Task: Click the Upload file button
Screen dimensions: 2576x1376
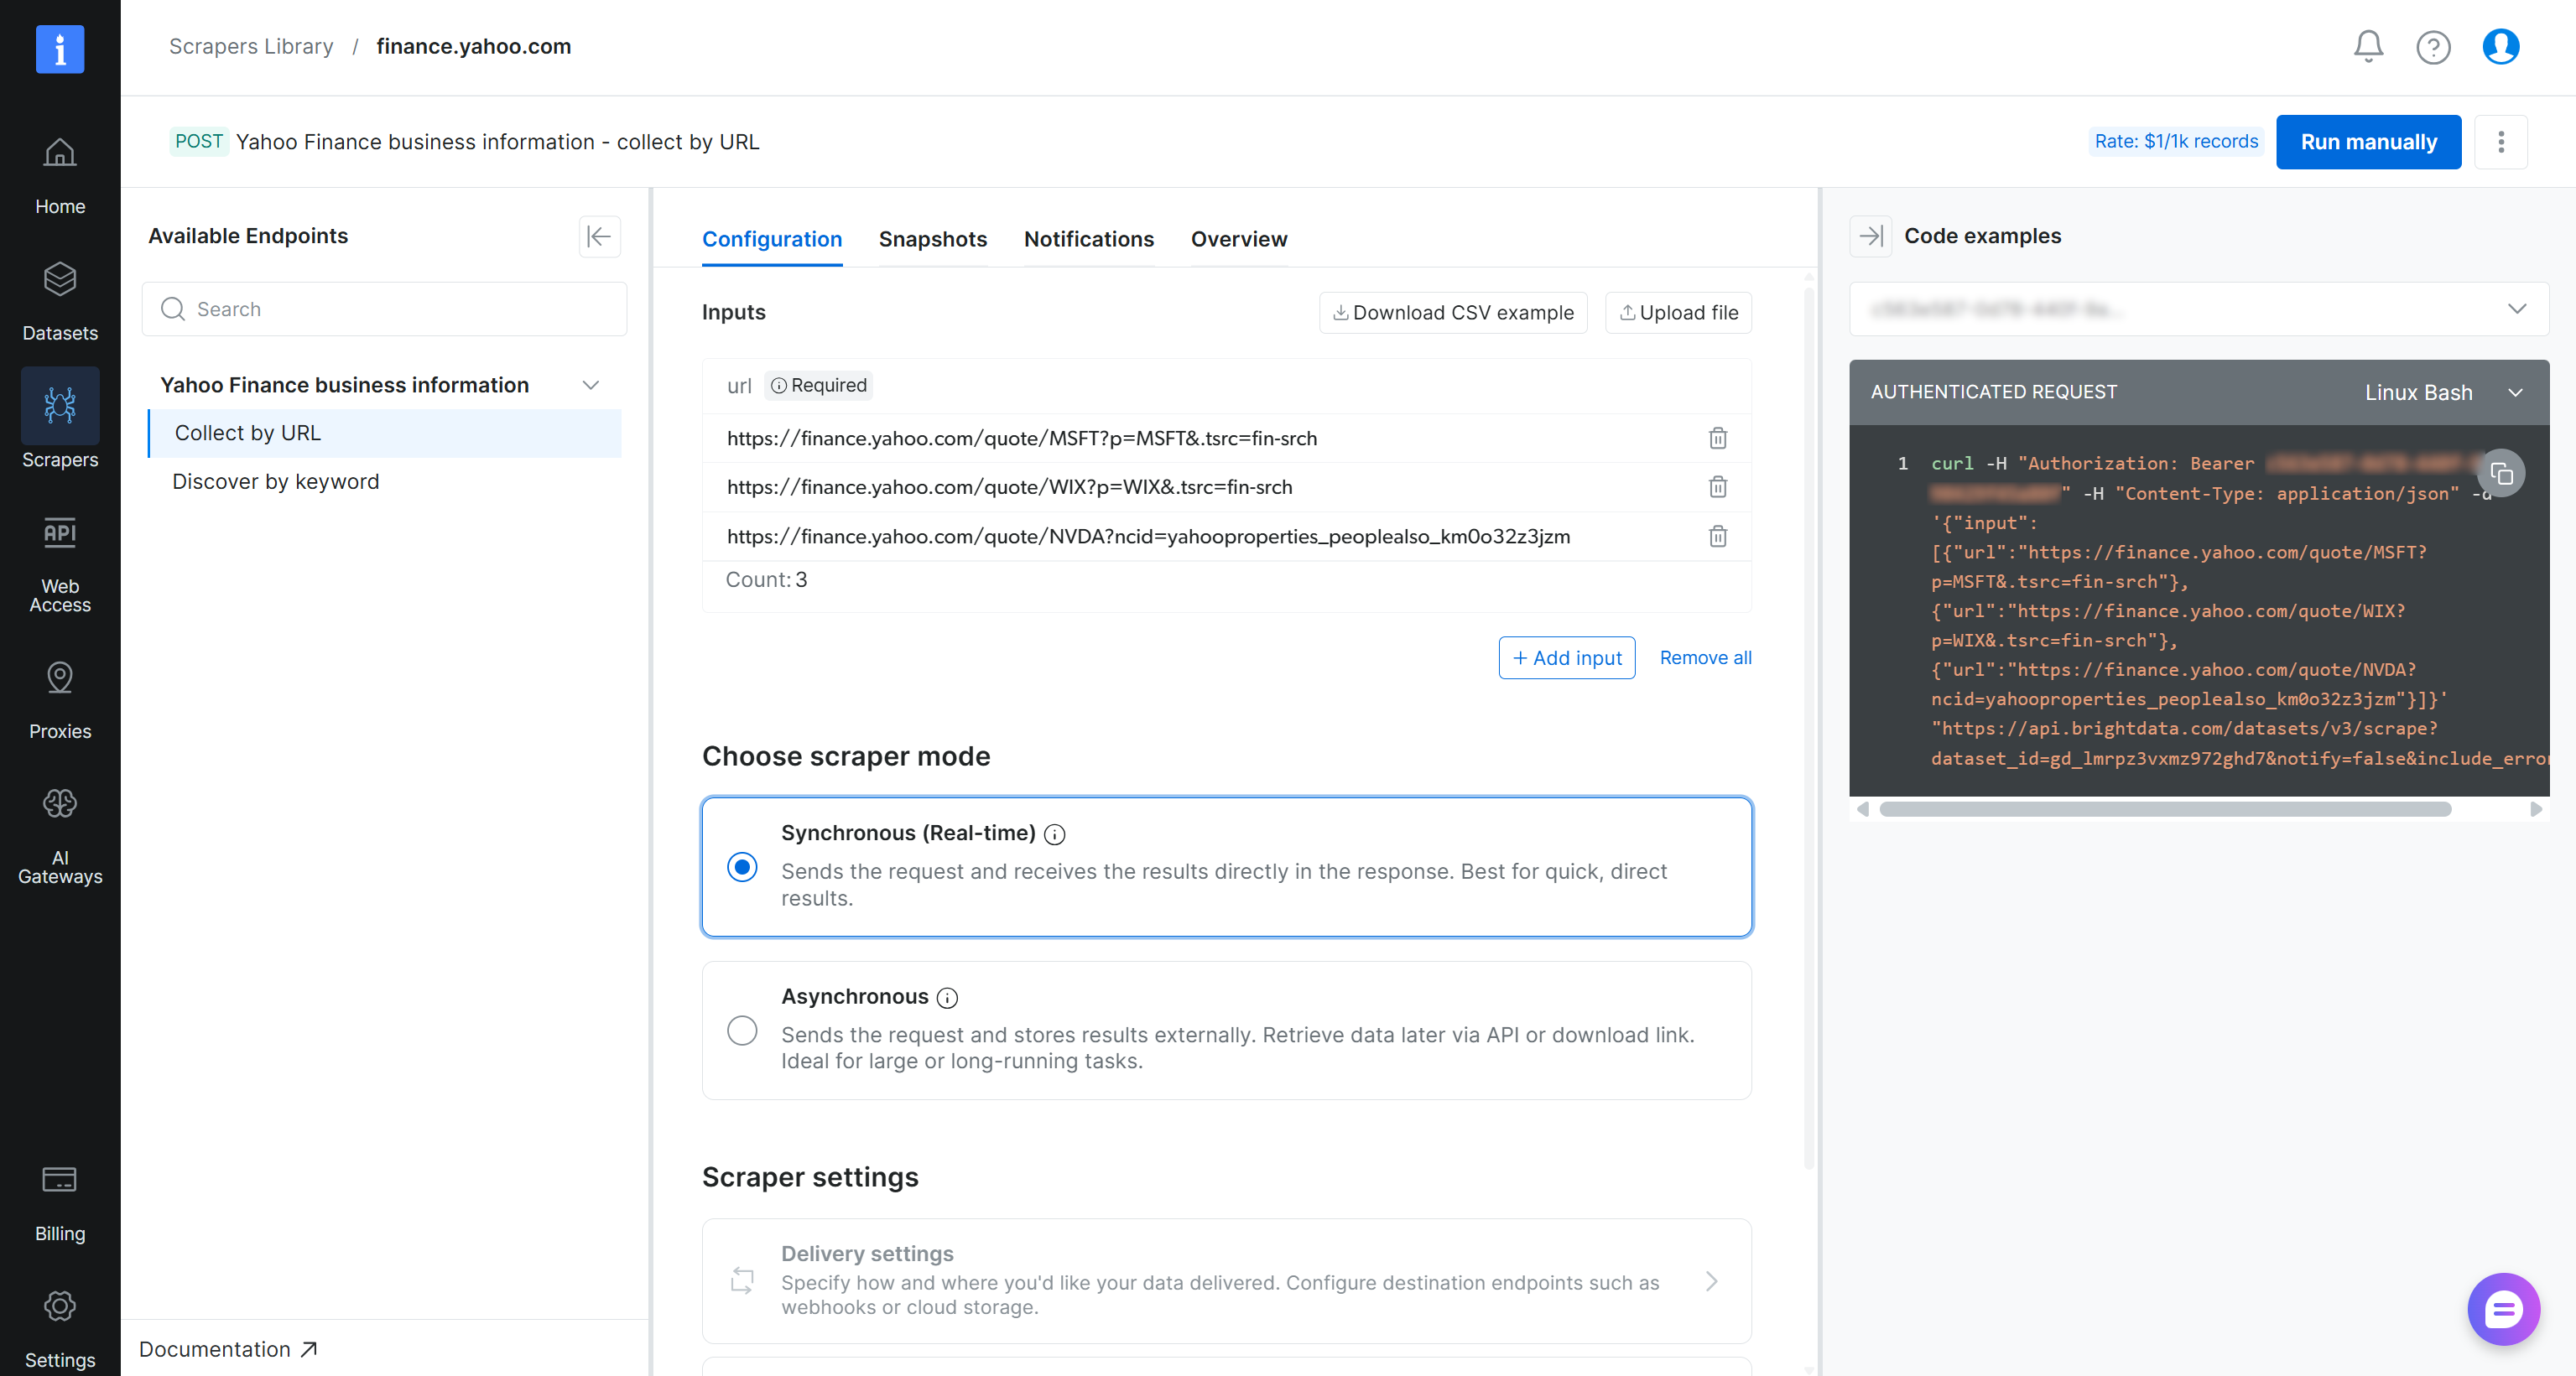Action: (x=1678, y=313)
